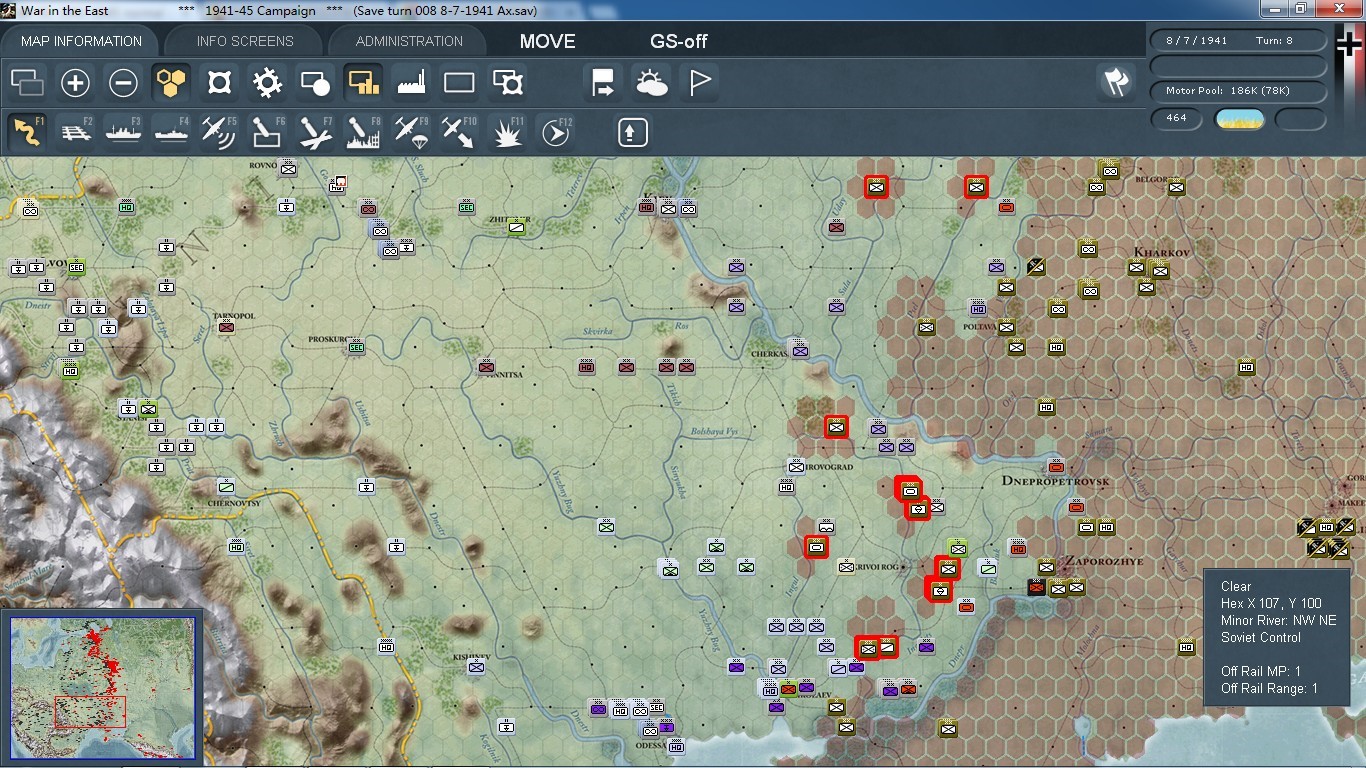The image size is (1366, 768).
Task: Select Bomb airfield mode (F7) icon
Action: tap(315, 132)
